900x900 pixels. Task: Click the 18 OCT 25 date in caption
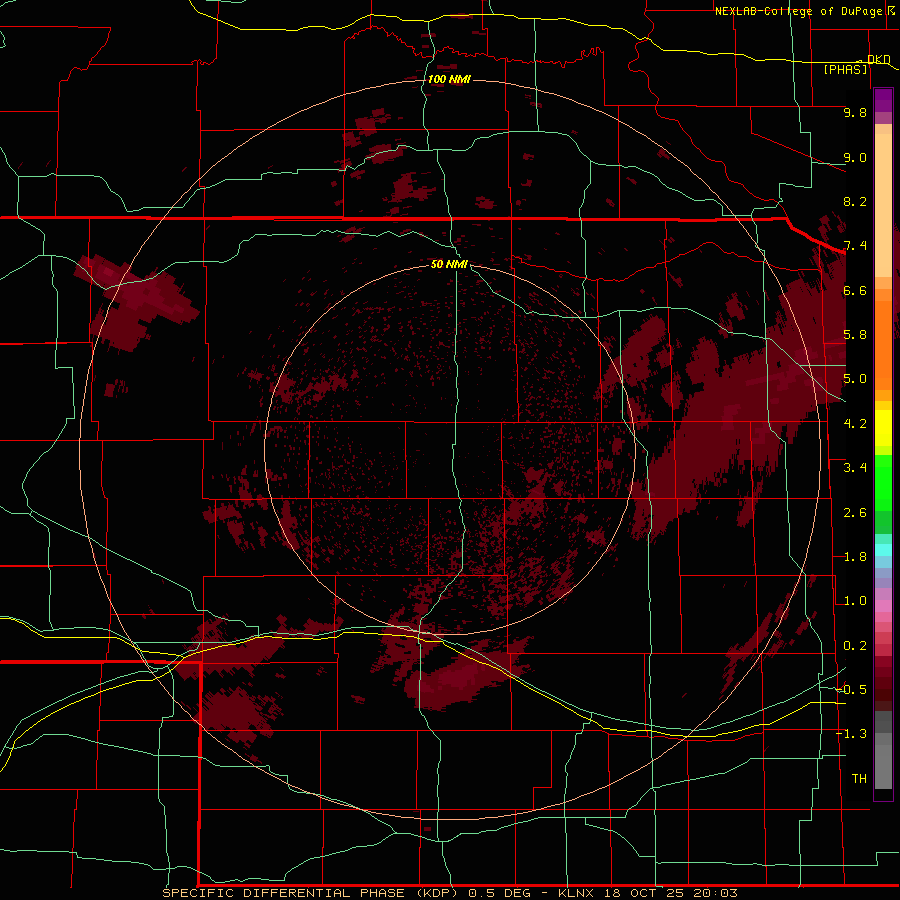643,893
